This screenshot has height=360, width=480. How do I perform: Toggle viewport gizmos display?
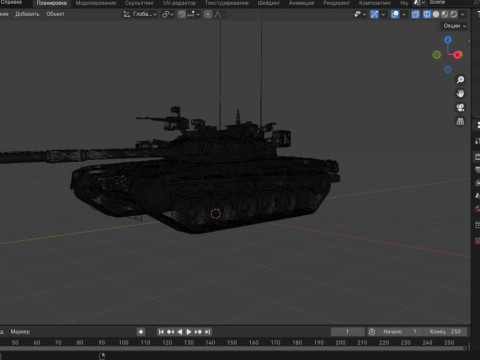click(x=374, y=14)
